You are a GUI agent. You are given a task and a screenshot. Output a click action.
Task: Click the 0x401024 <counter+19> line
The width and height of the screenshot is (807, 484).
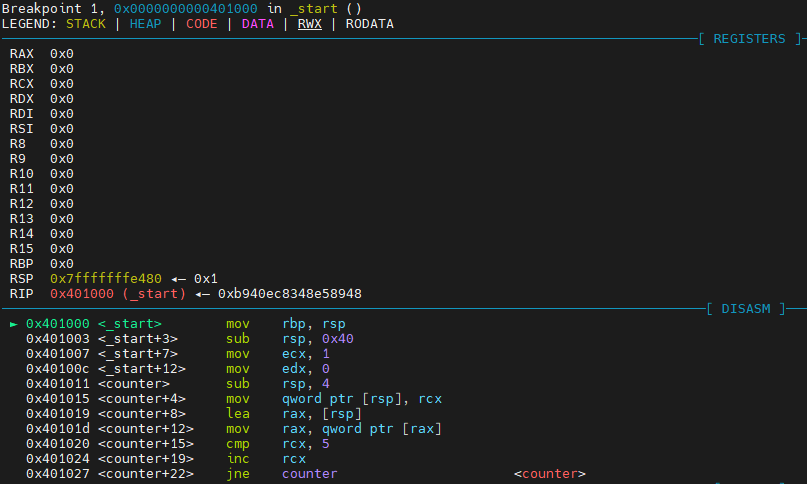coord(110,458)
